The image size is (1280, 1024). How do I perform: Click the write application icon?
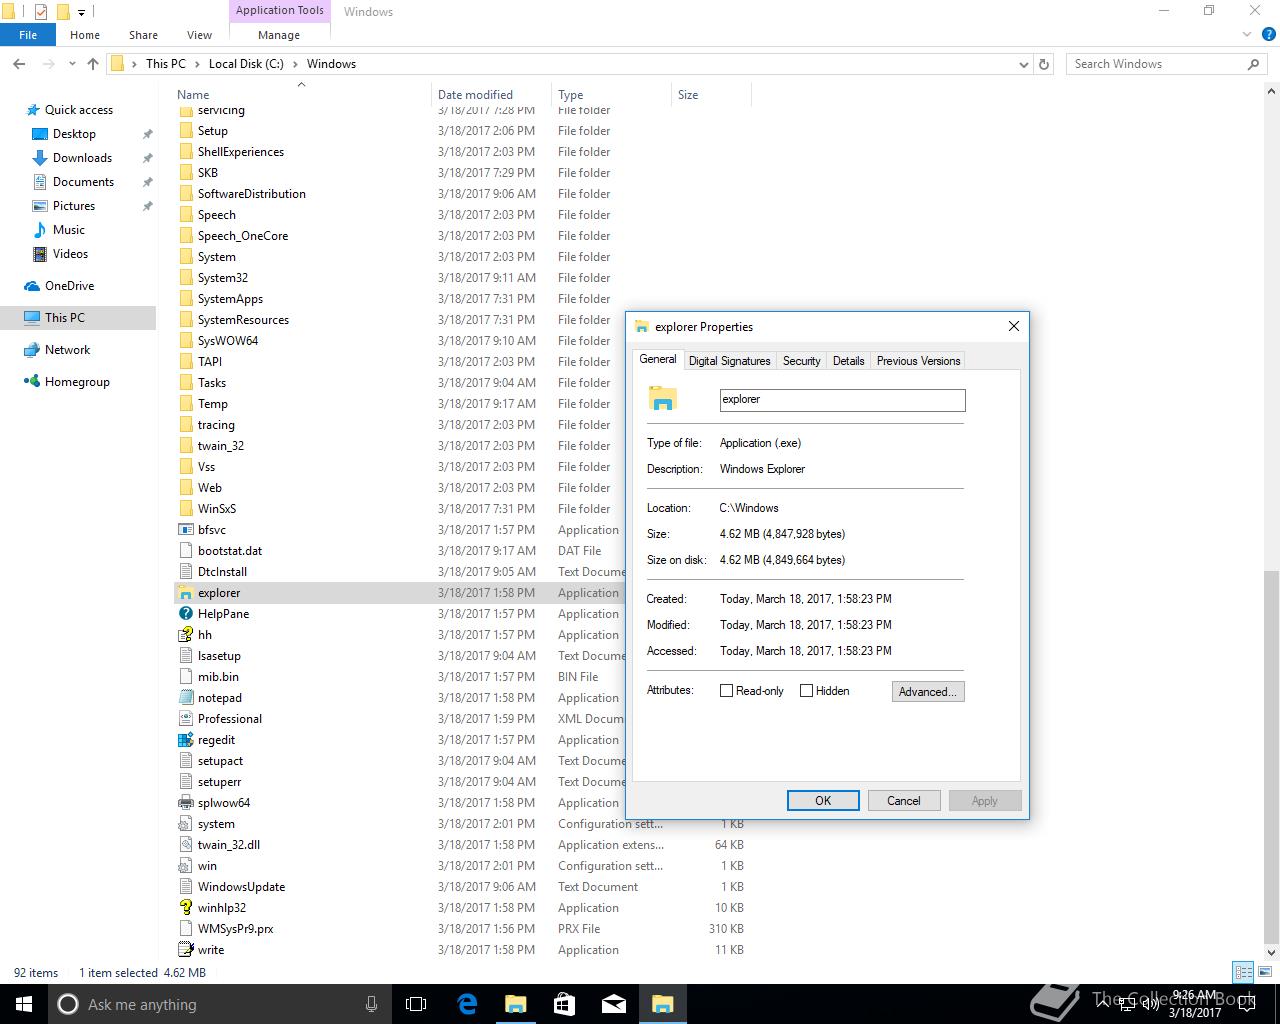pyautogui.click(x=185, y=950)
